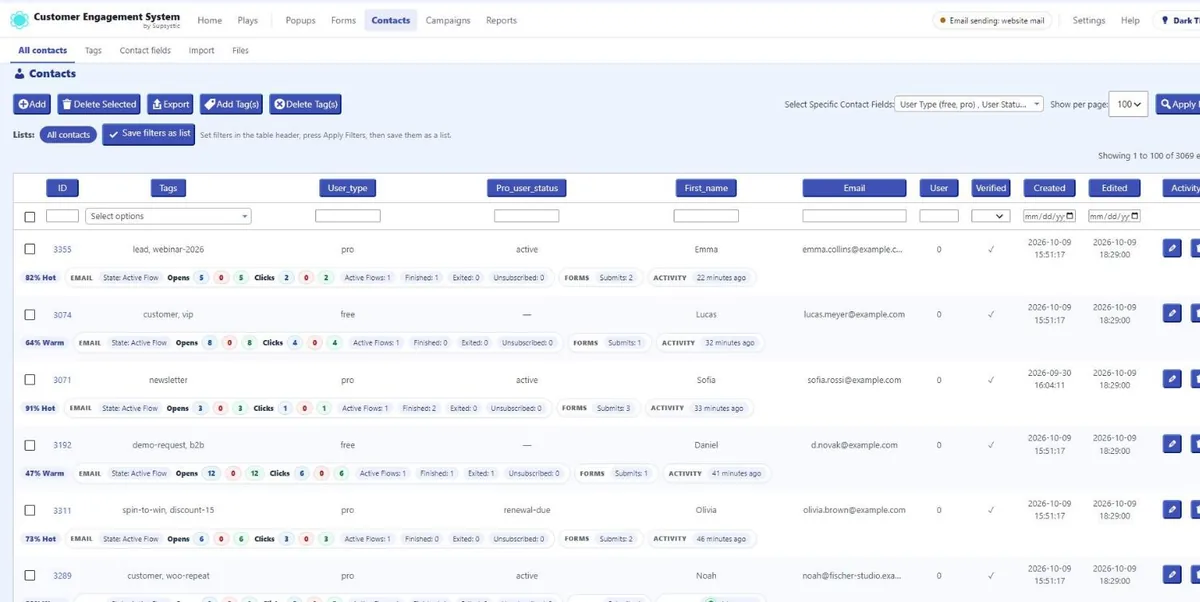1200x602 pixels.
Task: Click the Delete Tag(s) button
Action: pyautogui.click(x=305, y=104)
